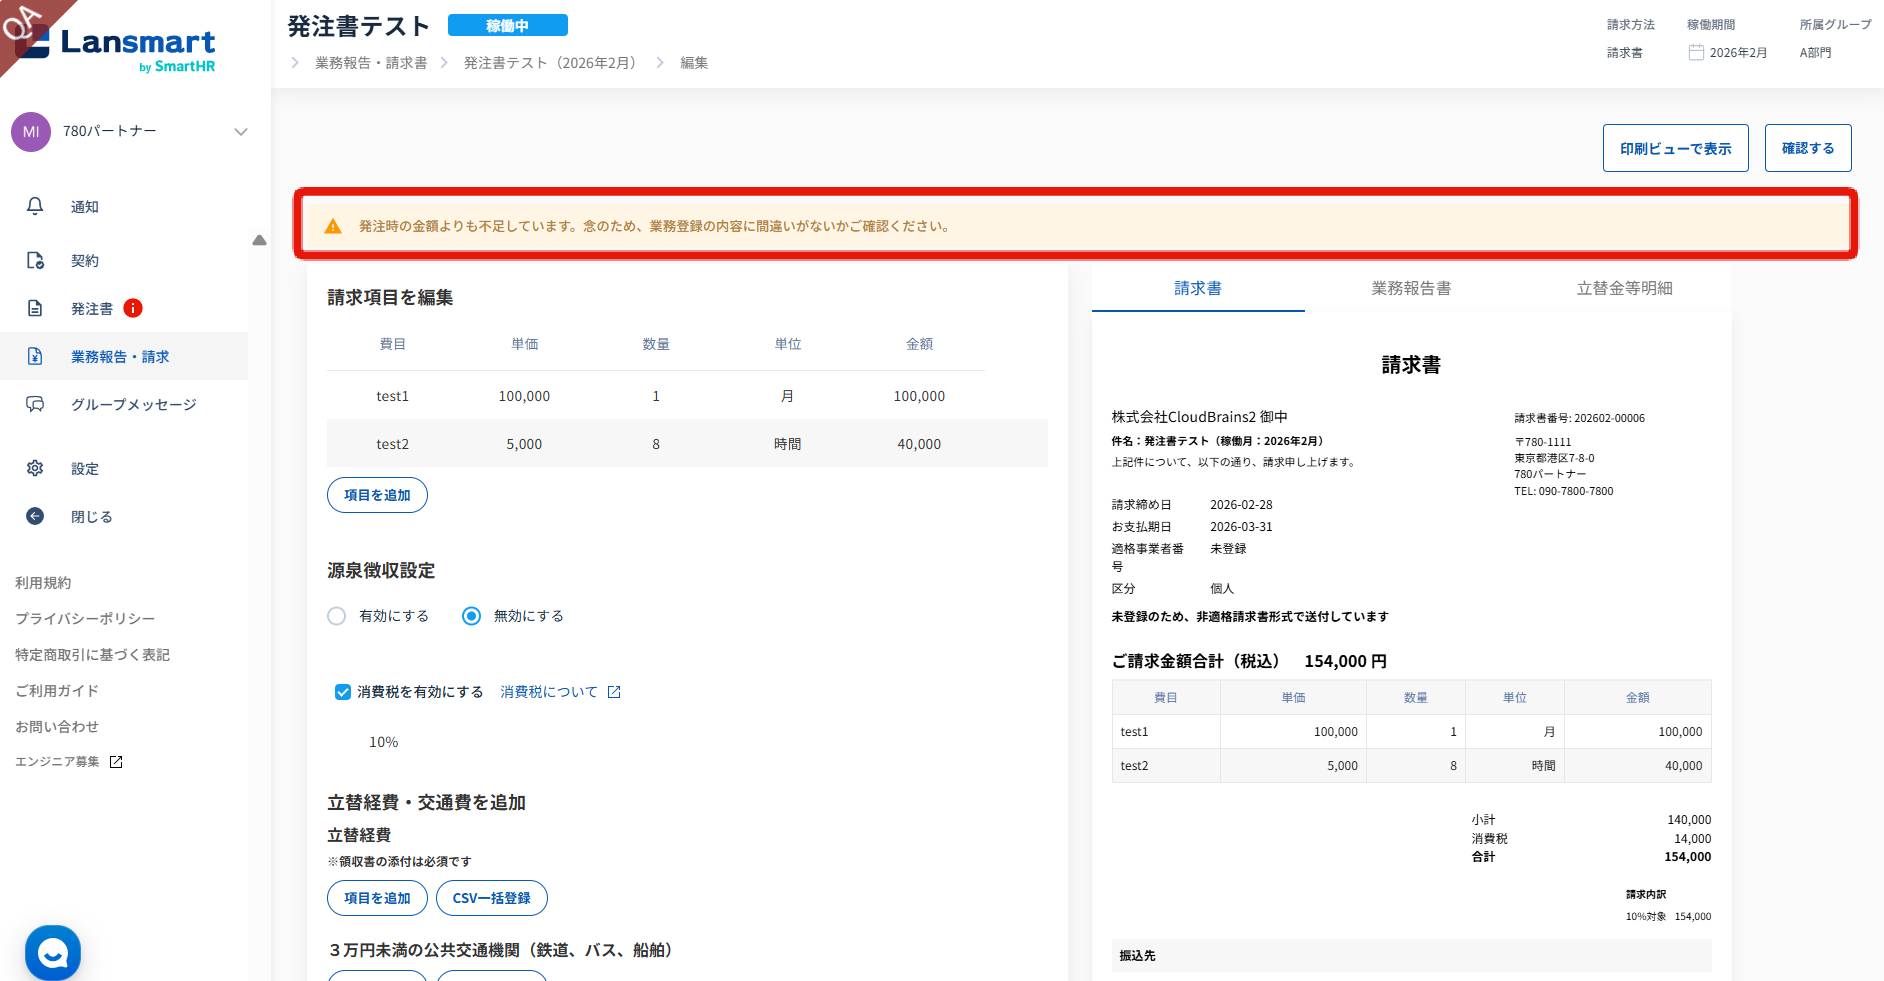Image resolution: width=1884 pixels, height=981 pixels.
Task: Click the グループメッセージ chat bubble icon
Action: [35, 404]
